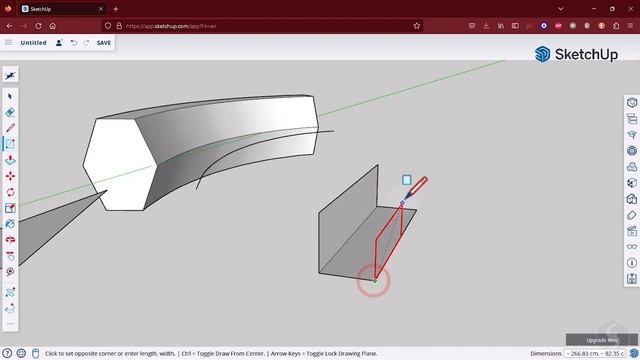
Task: Open a new browser tab
Action: click(116, 9)
